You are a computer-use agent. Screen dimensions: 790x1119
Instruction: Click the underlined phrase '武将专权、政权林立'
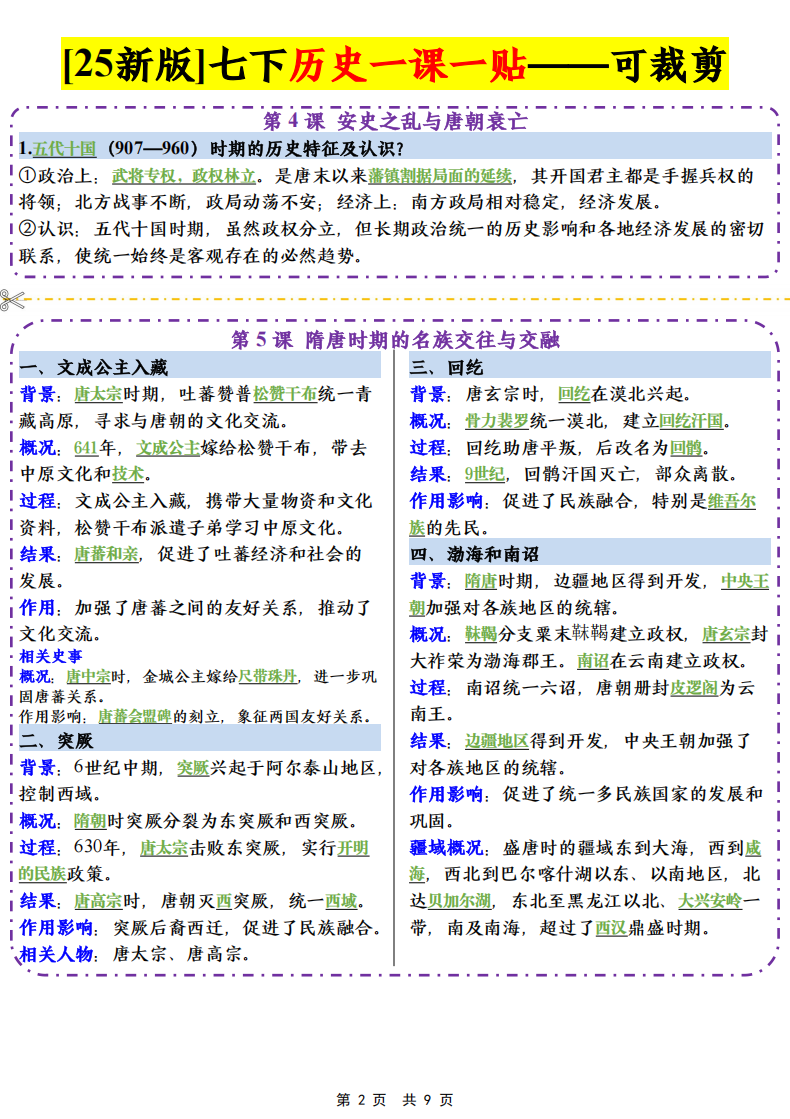click(x=183, y=176)
